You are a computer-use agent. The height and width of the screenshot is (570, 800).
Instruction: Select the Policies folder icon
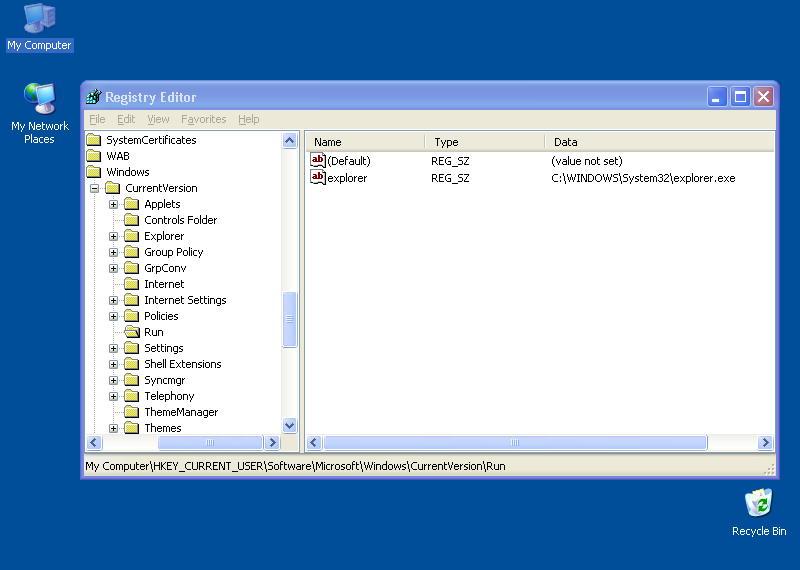click(x=132, y=316)
